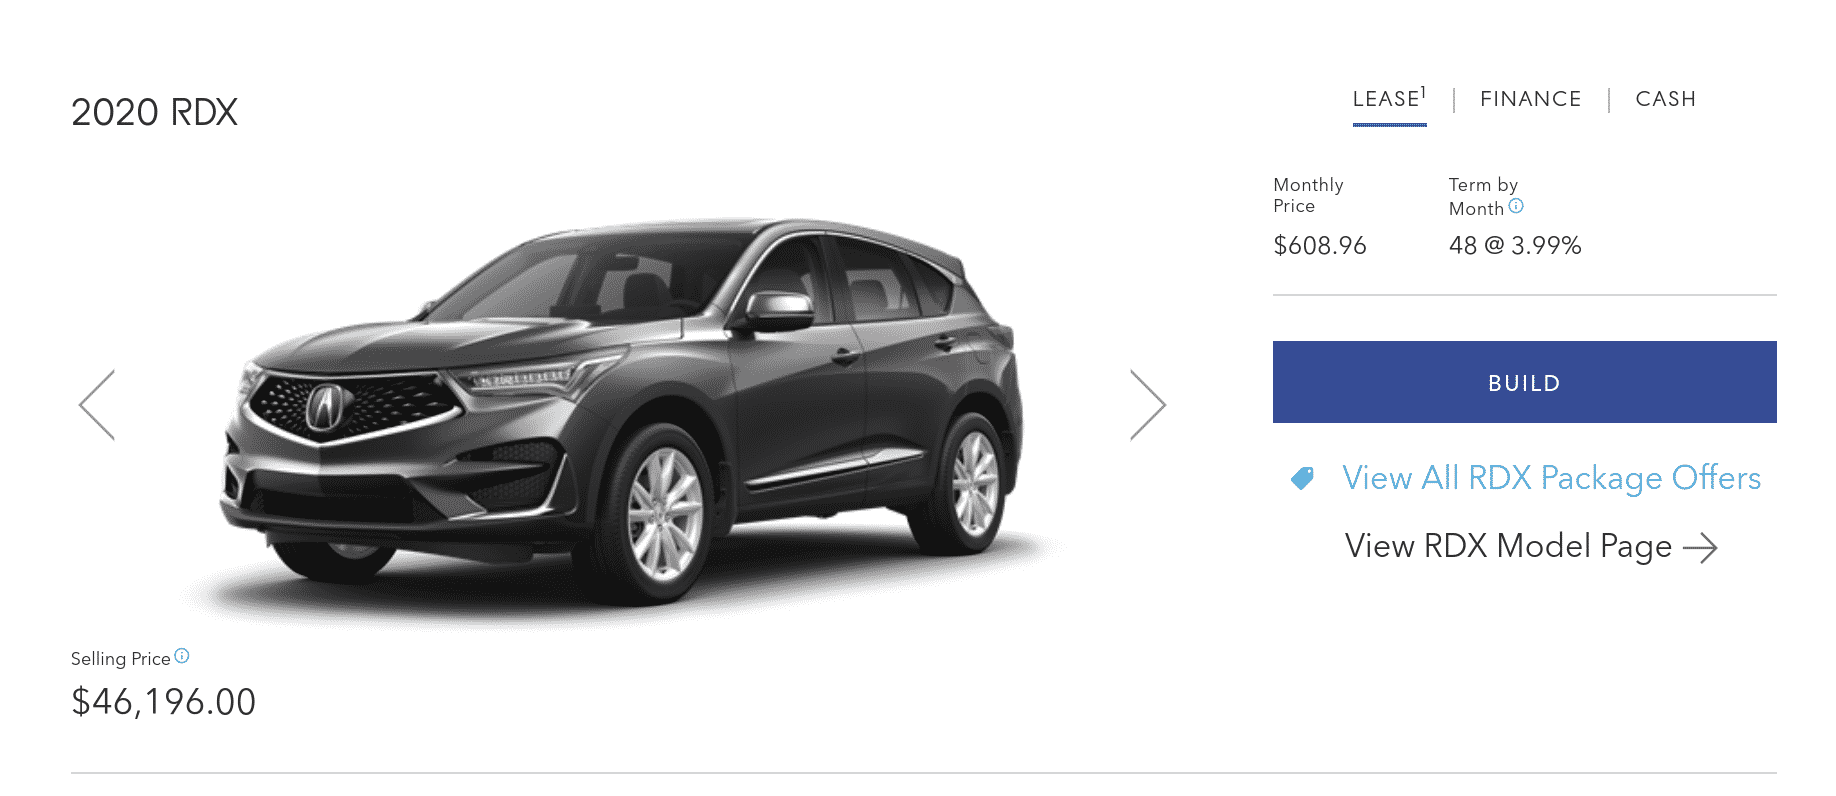
Task: Open the Selling Price info icon
Action: [182, 656]
